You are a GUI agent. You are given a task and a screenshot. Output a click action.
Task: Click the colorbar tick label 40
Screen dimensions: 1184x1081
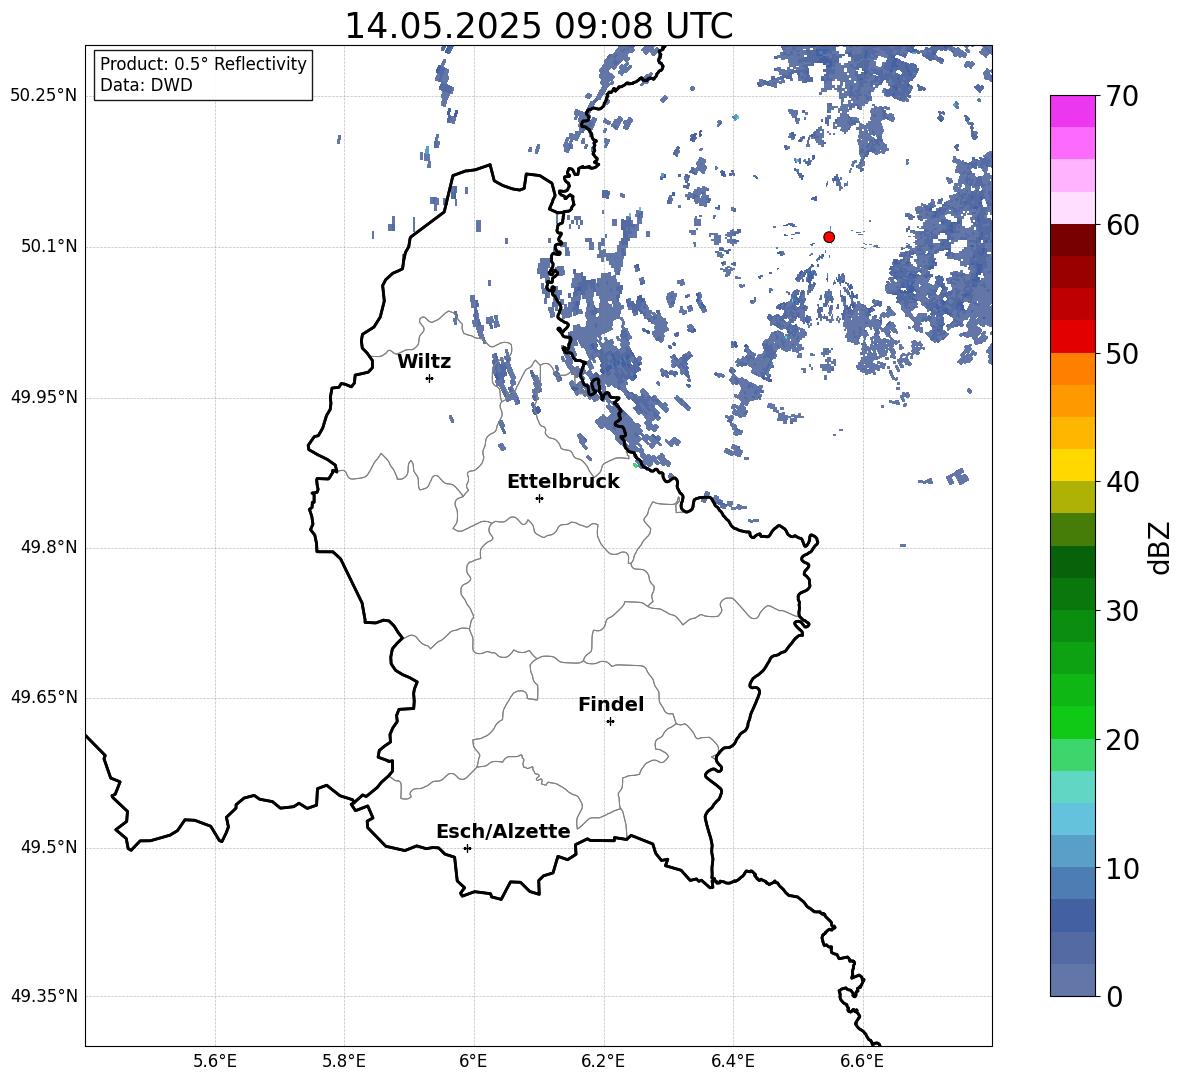[1121, 482]
